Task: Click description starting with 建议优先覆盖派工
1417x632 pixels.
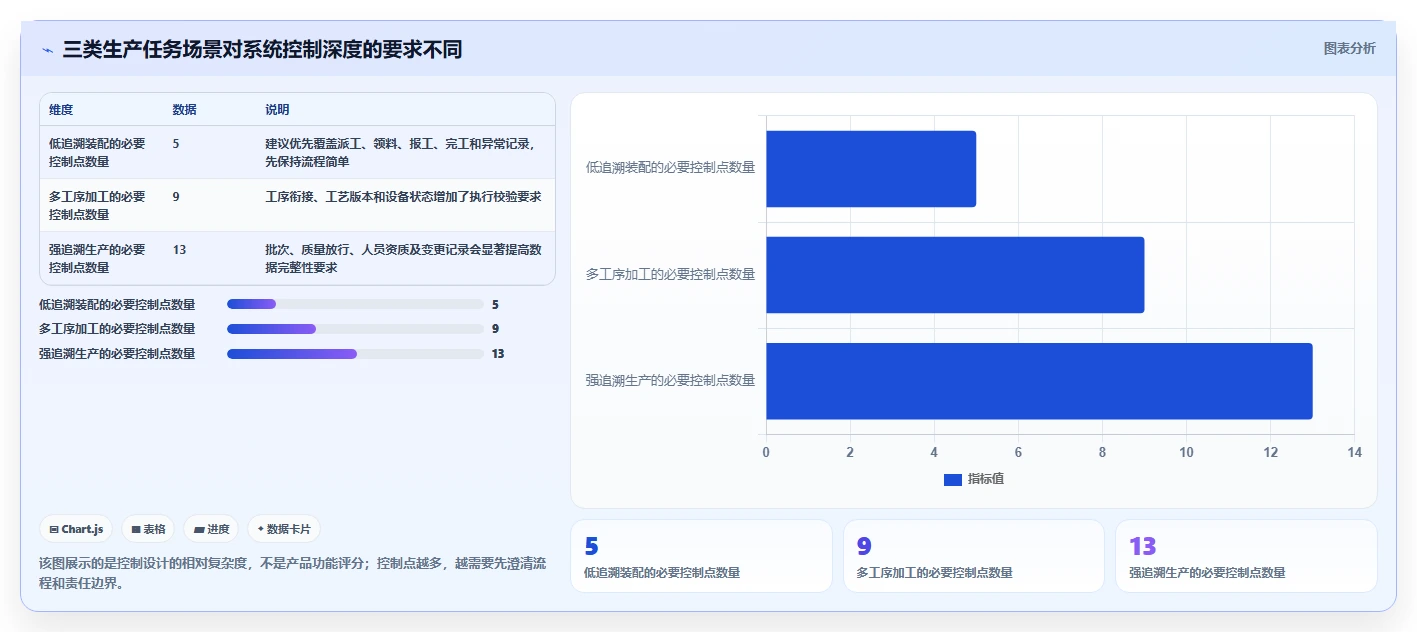Action: pyautogui.click(x=401, y=152)
